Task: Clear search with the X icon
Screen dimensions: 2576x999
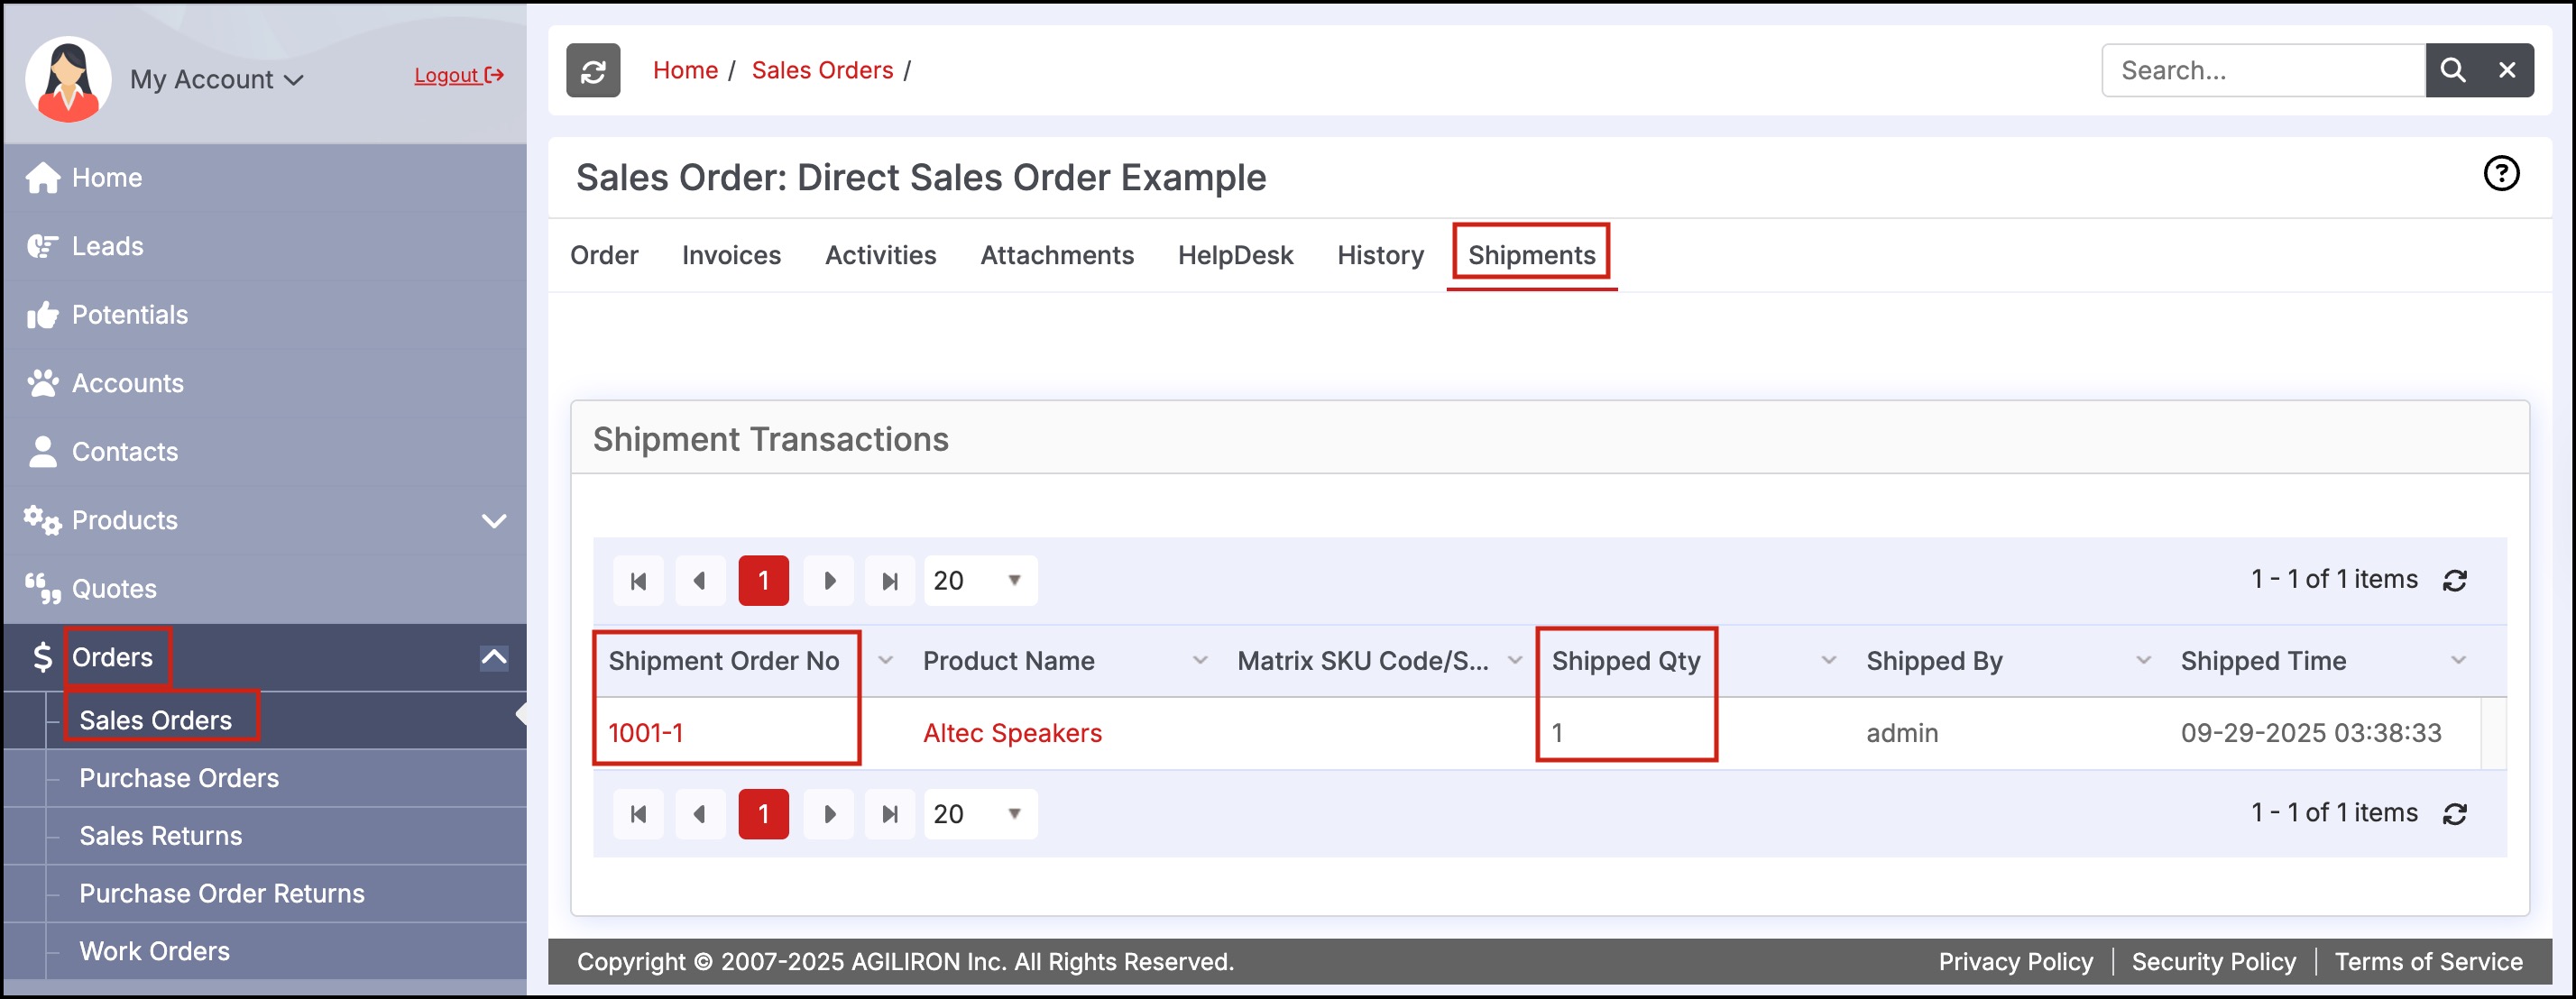Action: (x=2507, y=70)
